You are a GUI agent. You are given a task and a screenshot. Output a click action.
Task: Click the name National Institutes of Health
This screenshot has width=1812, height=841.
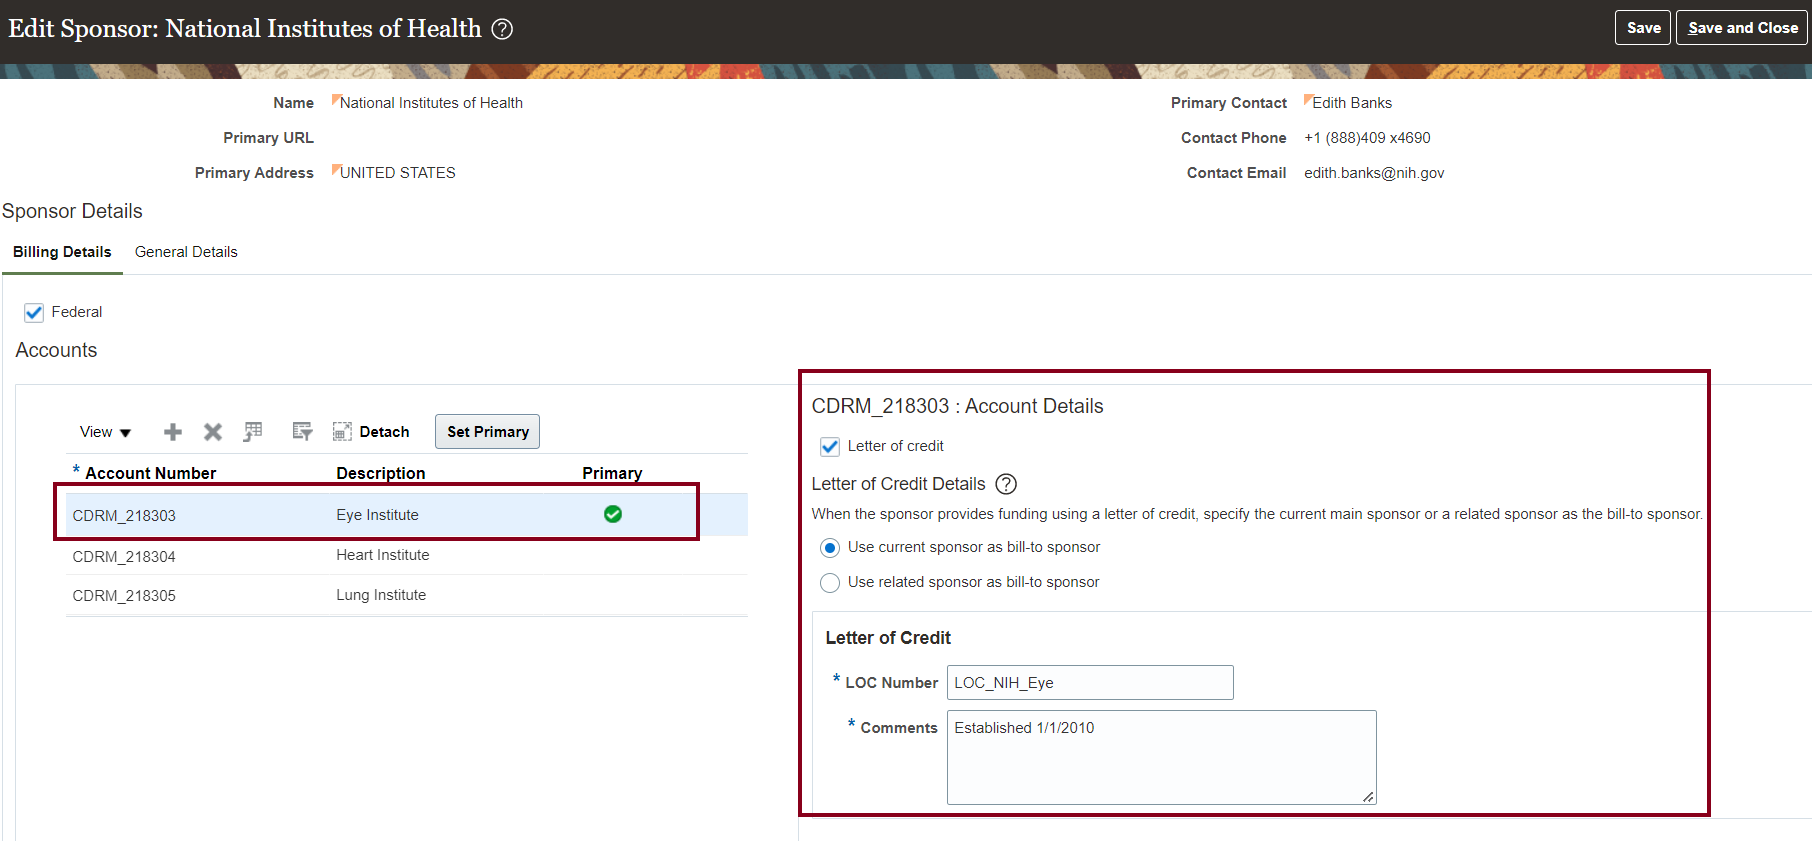point(431,103)
